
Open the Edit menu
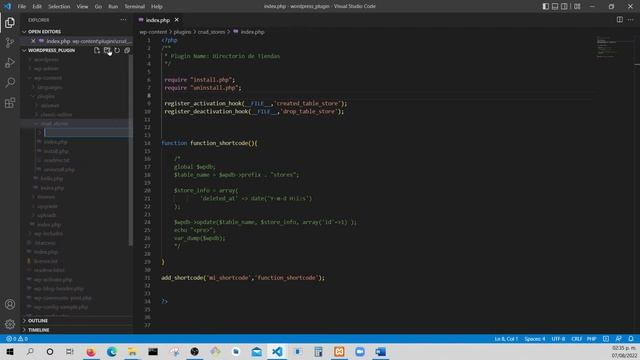[37, 7]
